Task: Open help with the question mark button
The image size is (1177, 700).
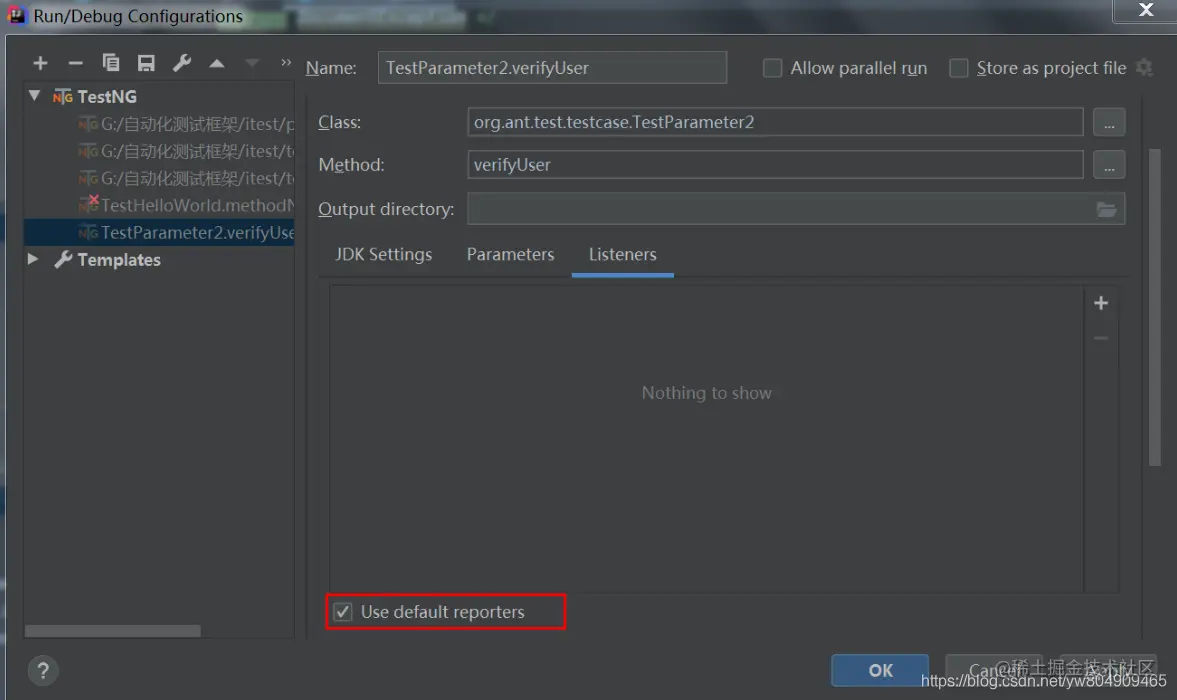Action: click(44, 671)
